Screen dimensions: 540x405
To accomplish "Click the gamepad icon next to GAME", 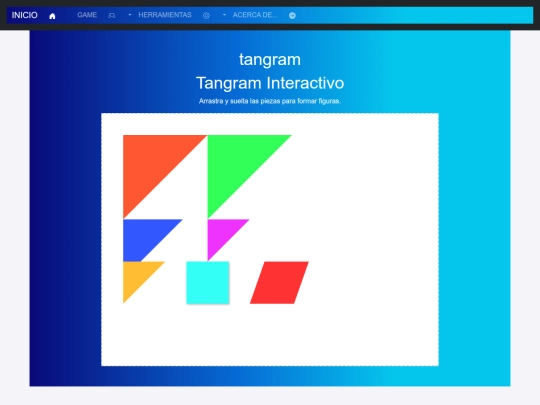I will click(112, 15).
